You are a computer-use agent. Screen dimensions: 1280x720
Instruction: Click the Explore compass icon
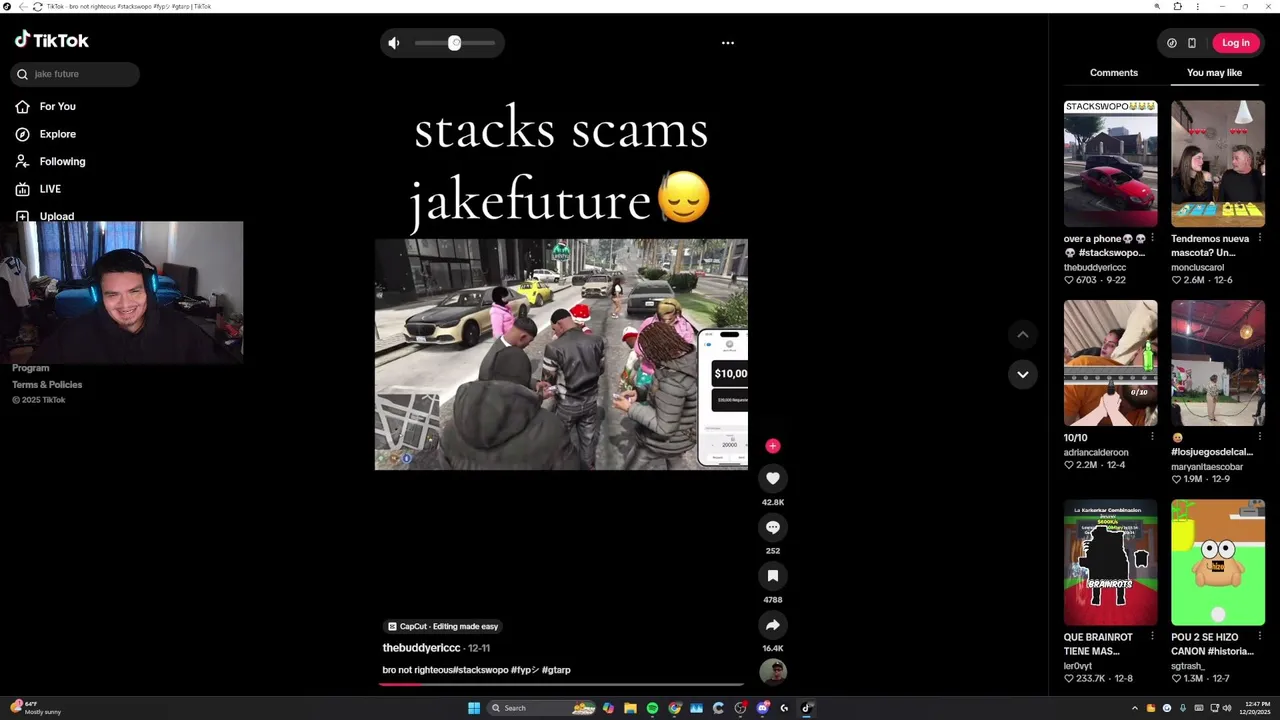pyautogui.click(x=22, y=134)
